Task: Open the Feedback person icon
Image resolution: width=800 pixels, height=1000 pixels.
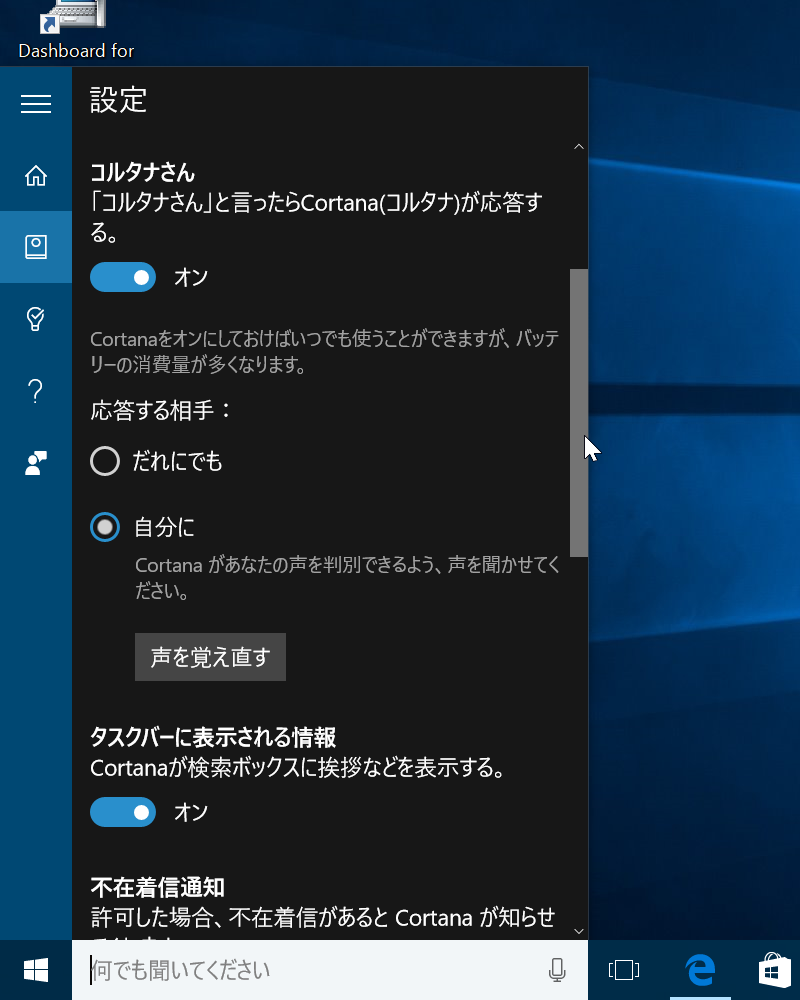Action: [36, 463]
